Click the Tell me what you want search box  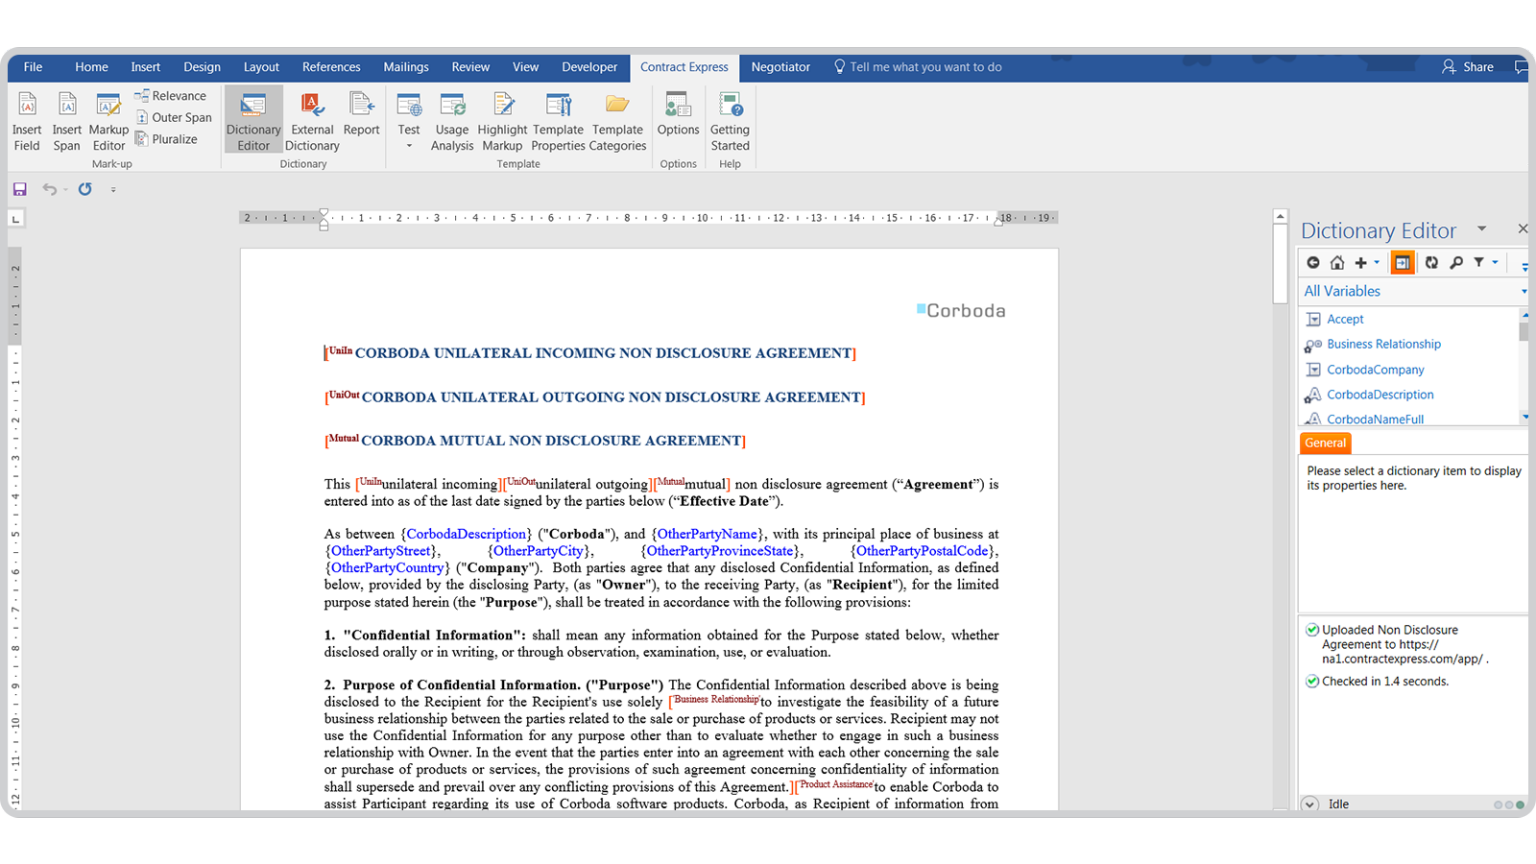click(x=918, y=67)
